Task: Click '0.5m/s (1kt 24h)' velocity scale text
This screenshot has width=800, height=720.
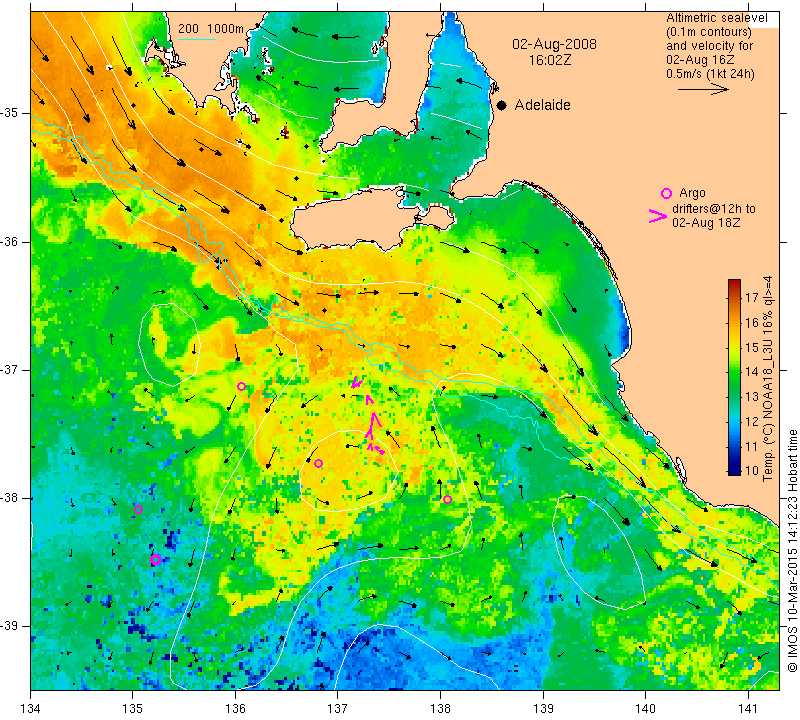Action: click(x=710, y=73)
